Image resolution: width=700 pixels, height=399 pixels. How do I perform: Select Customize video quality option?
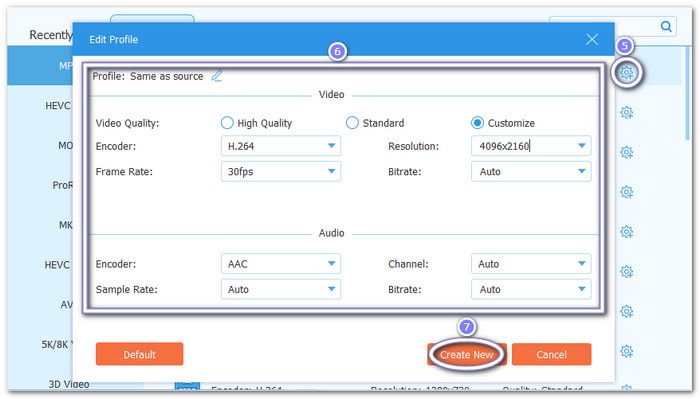(x=477, y=123)
